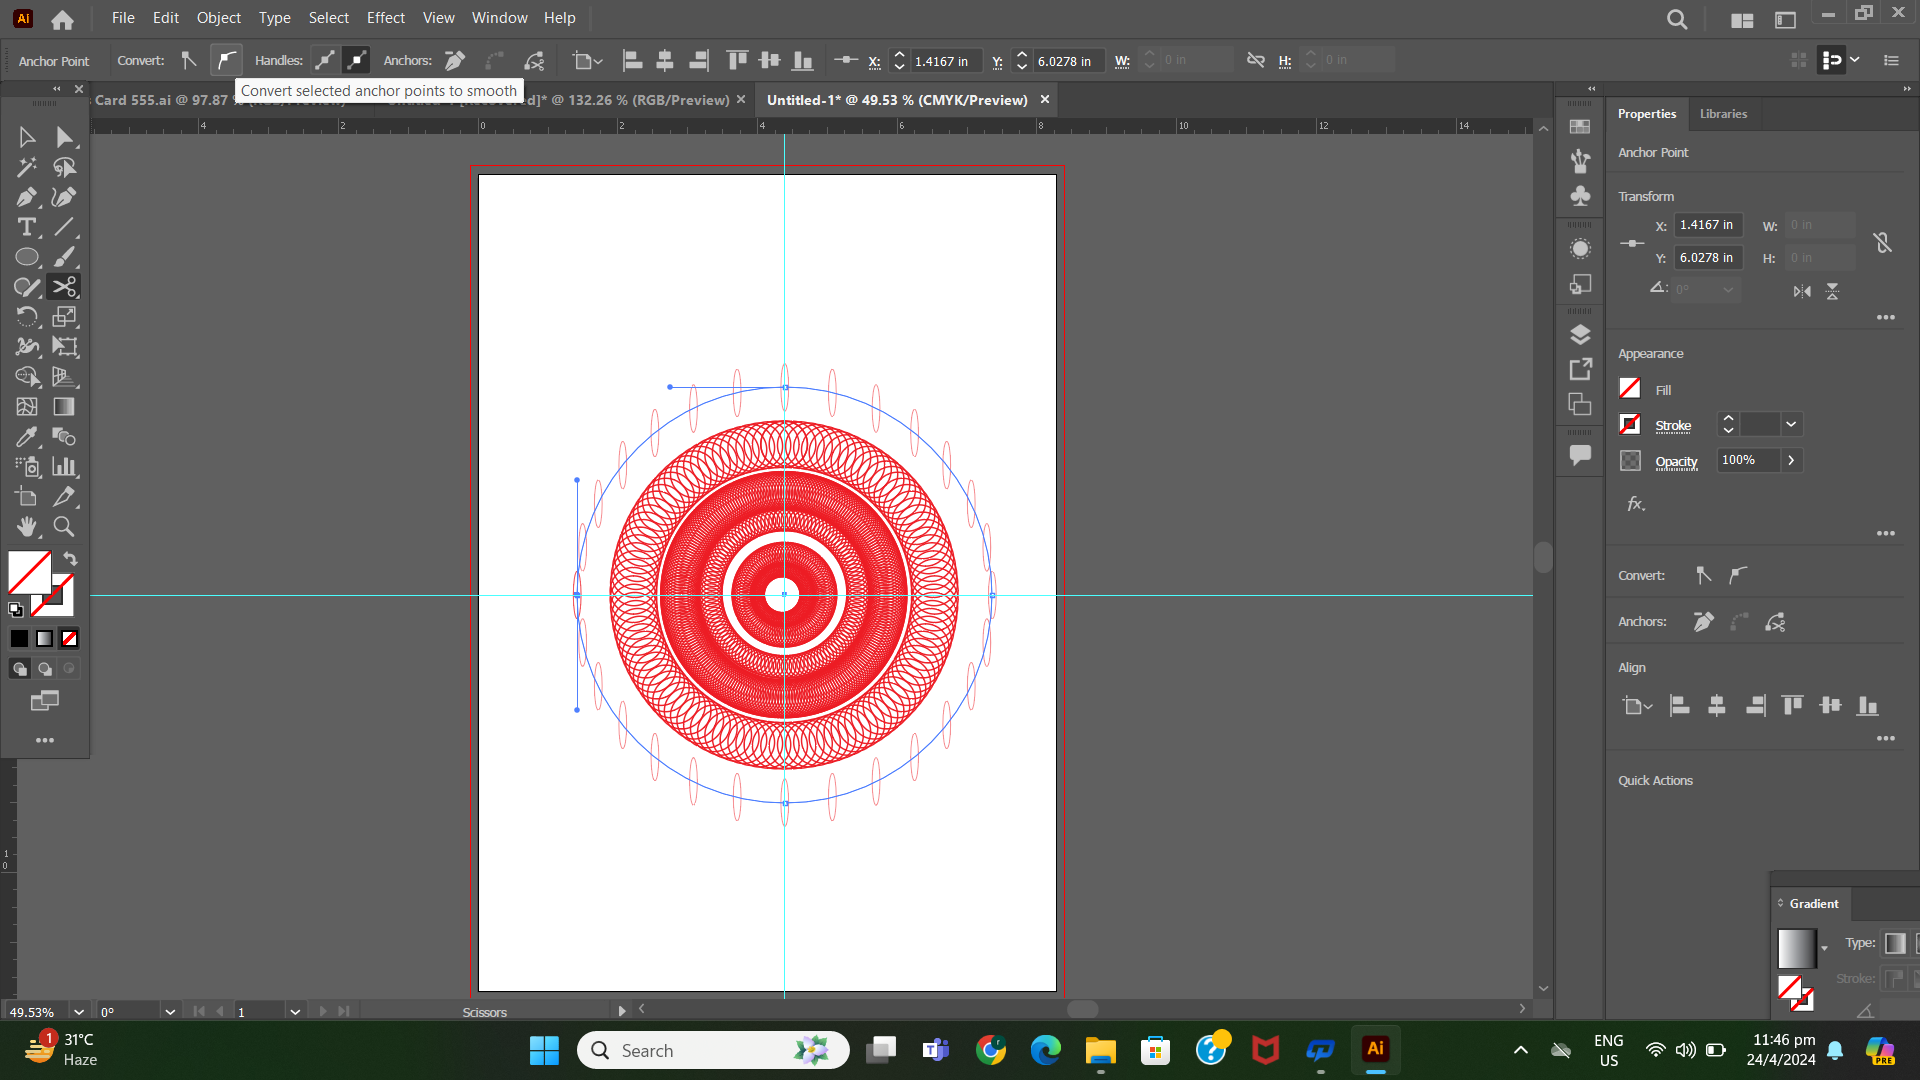Show more Appearance options ellipsis
Screen dimensions: 1920x1080
pos(1886,533)
